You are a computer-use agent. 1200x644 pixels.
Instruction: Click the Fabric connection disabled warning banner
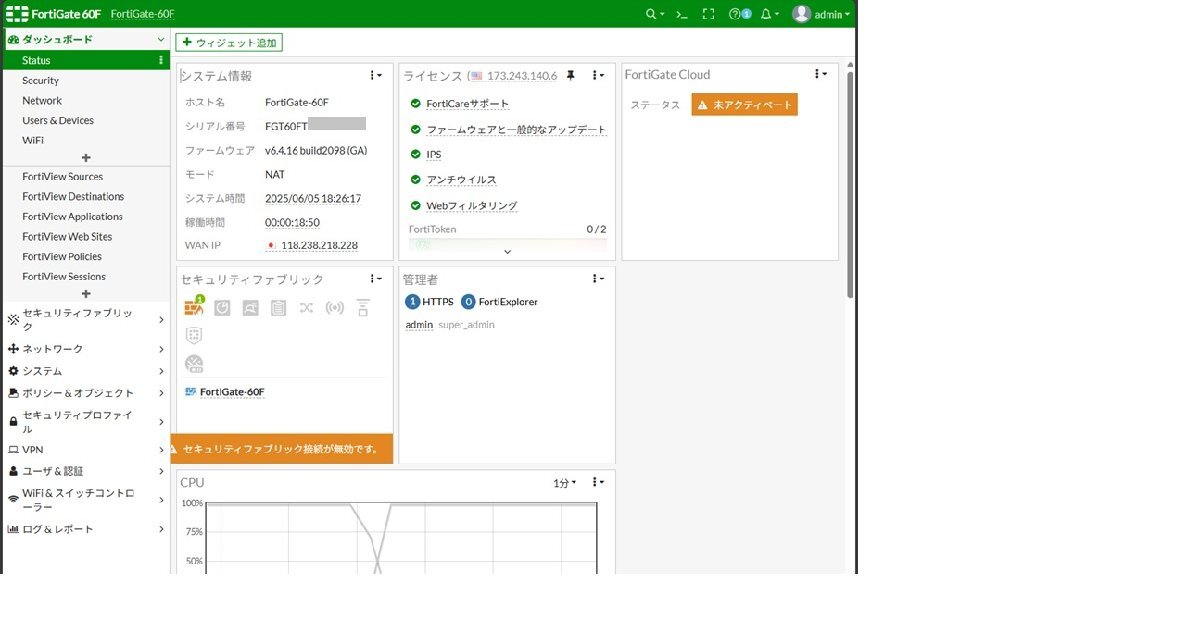coord(283,449)
